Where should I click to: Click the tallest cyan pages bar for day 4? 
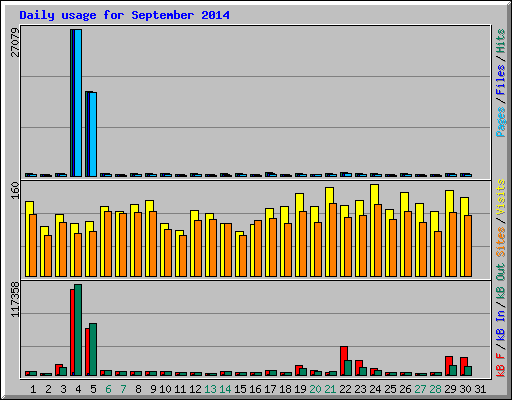78,103
